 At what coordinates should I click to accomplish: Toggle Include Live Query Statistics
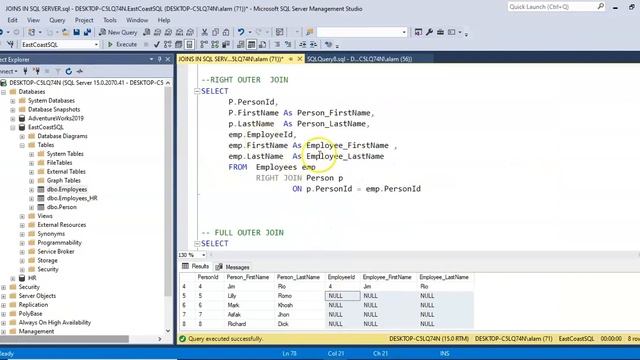click(215, 44)
